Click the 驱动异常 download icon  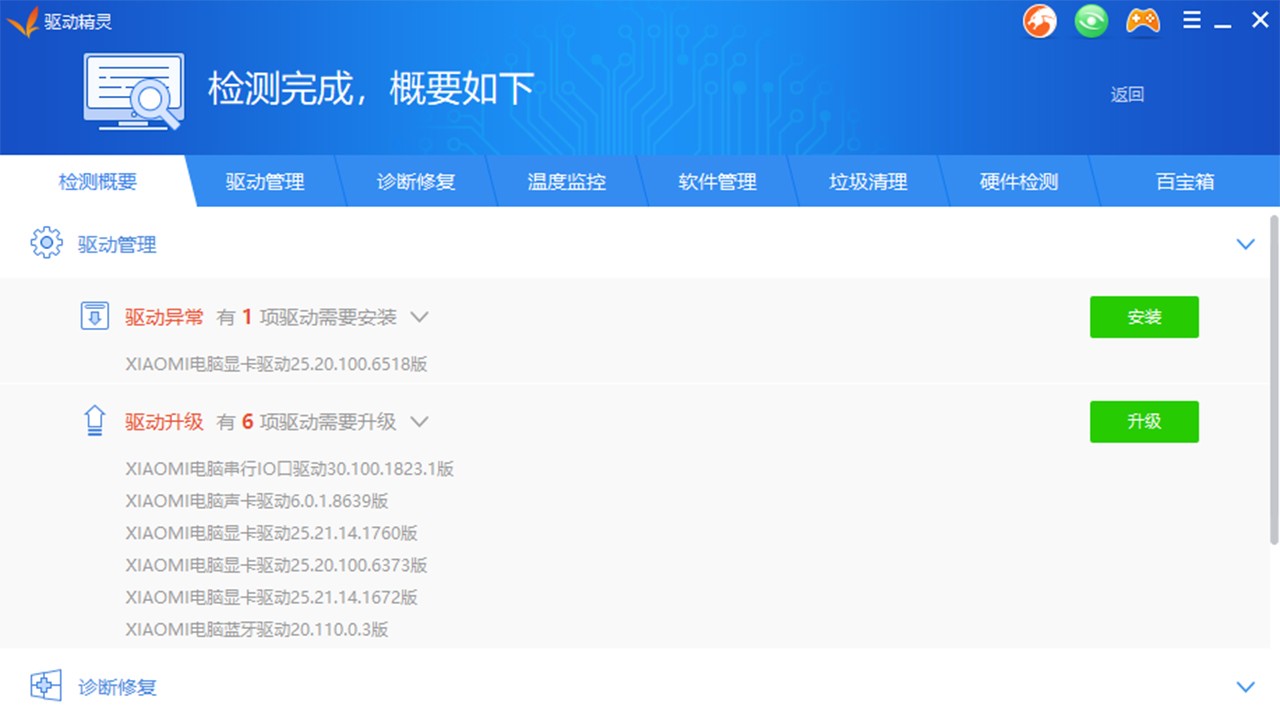point(94,316)
